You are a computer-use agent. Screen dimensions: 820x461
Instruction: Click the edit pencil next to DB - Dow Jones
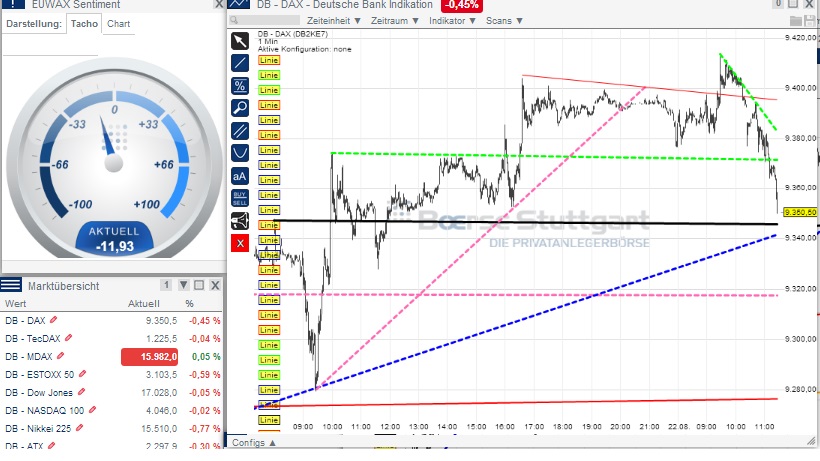point(82,392)
